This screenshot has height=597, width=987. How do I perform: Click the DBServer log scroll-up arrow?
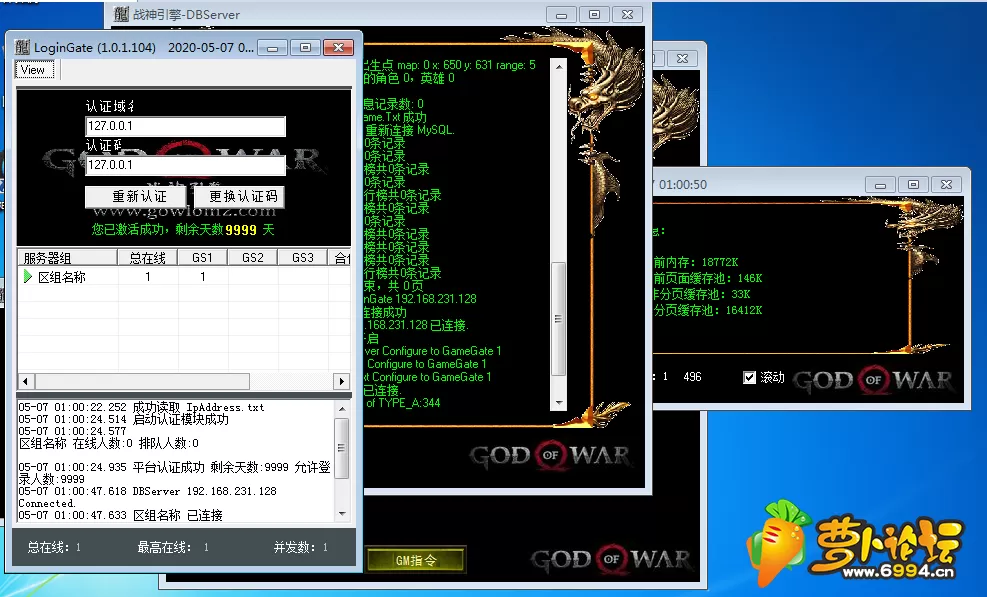(x=558, y=65)
